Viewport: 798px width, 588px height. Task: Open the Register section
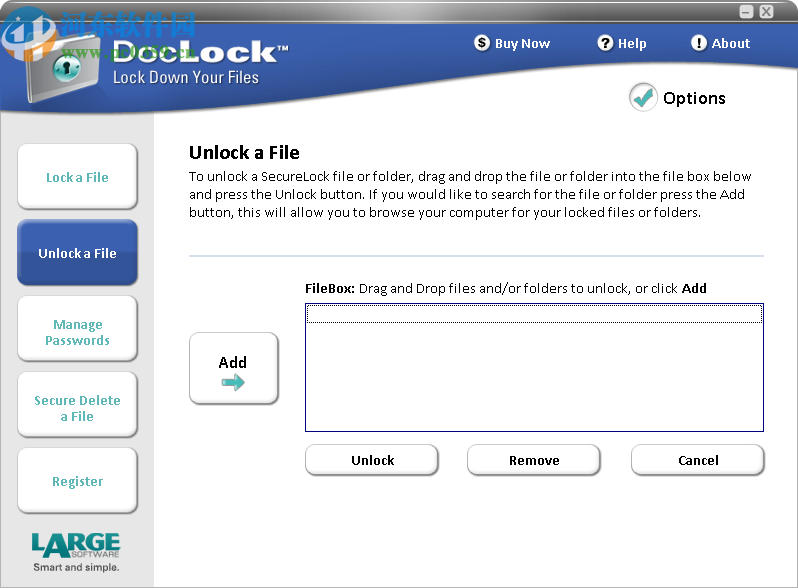tap(77, 481)
